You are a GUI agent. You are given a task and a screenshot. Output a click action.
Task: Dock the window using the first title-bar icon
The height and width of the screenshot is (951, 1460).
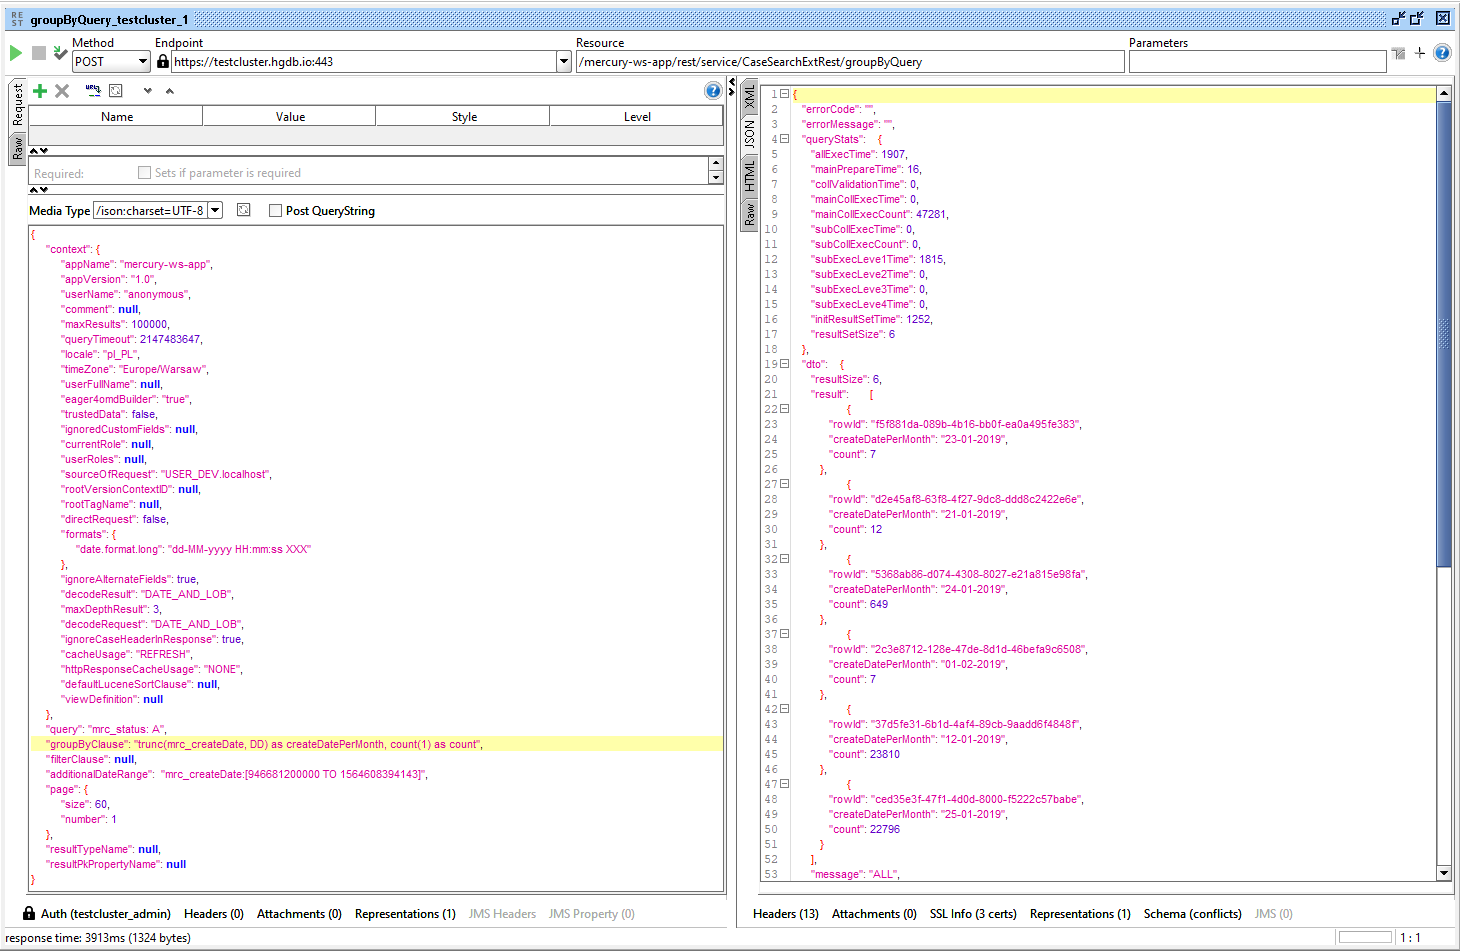[1399, 18]
